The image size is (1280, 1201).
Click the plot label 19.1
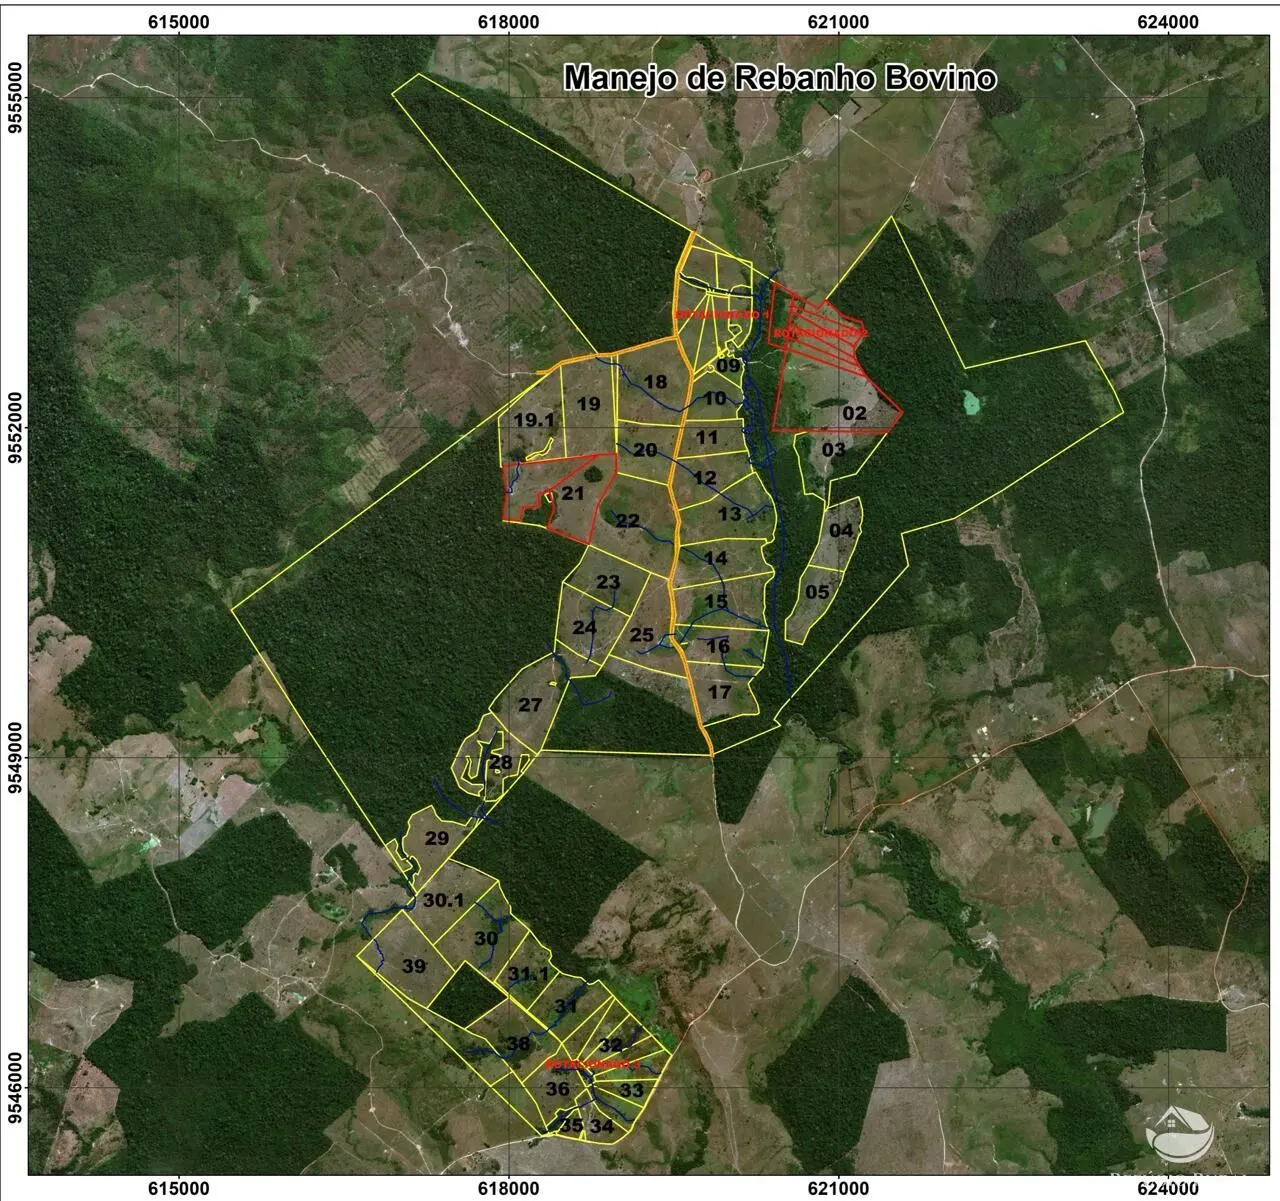(x=534, y=420)
